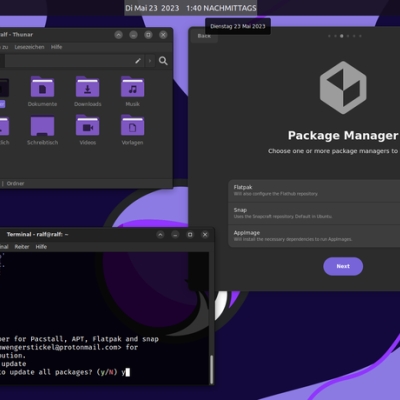Click the Package Manager cube logo

pos(343,88)
